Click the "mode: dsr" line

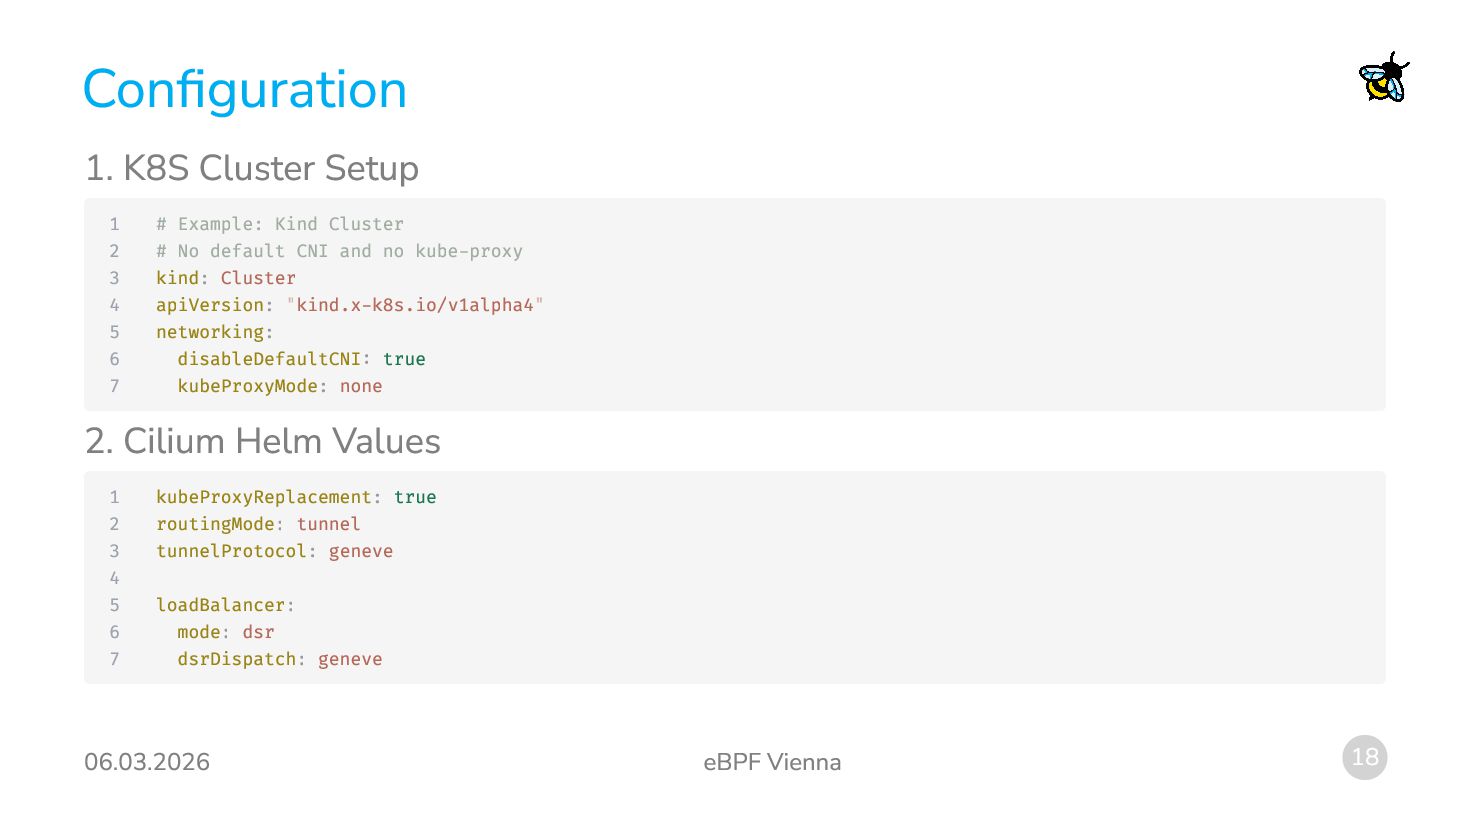click(x=226, y=632)
